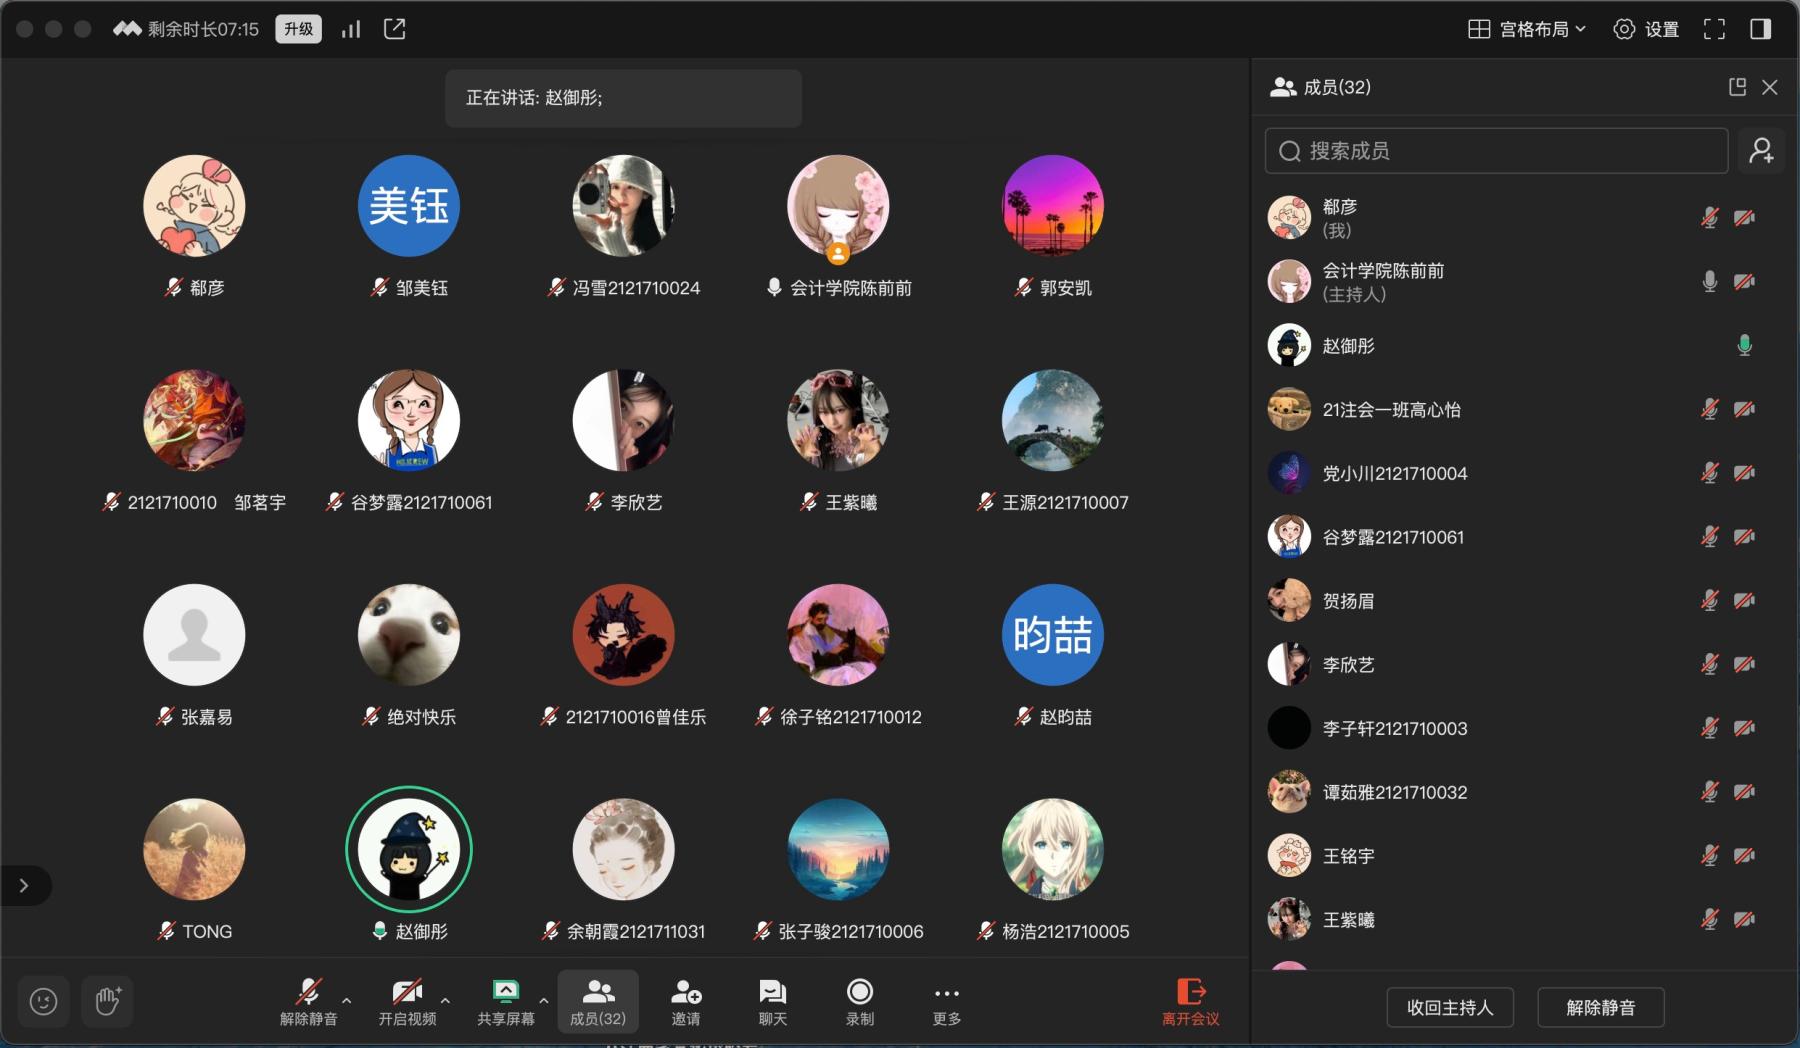The image size is (1800, 1048).
Task: Enter fullscreen mode using top-right icon
Action: (x=1714, y=29)
